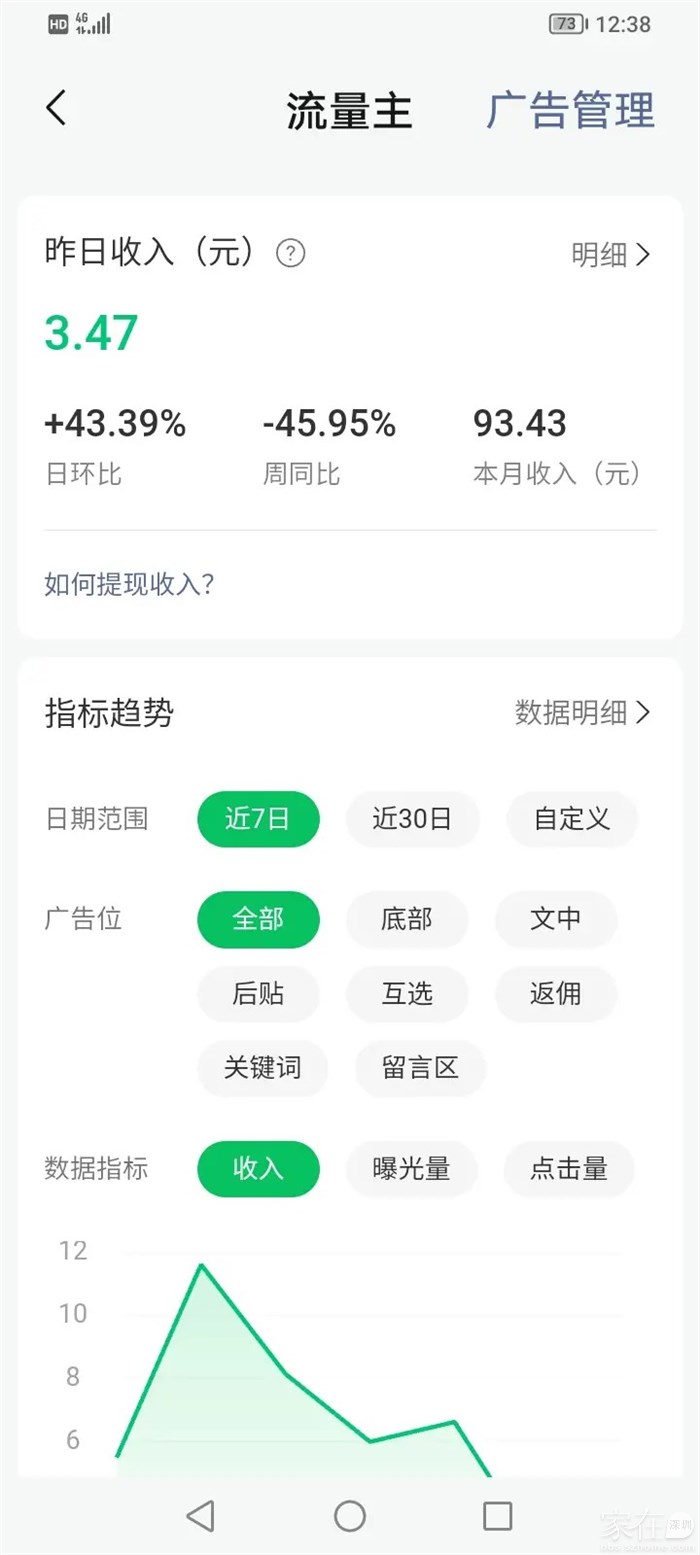Open the 广告管理 tab
Viewport: 700px width, 1555px height.
570,110
